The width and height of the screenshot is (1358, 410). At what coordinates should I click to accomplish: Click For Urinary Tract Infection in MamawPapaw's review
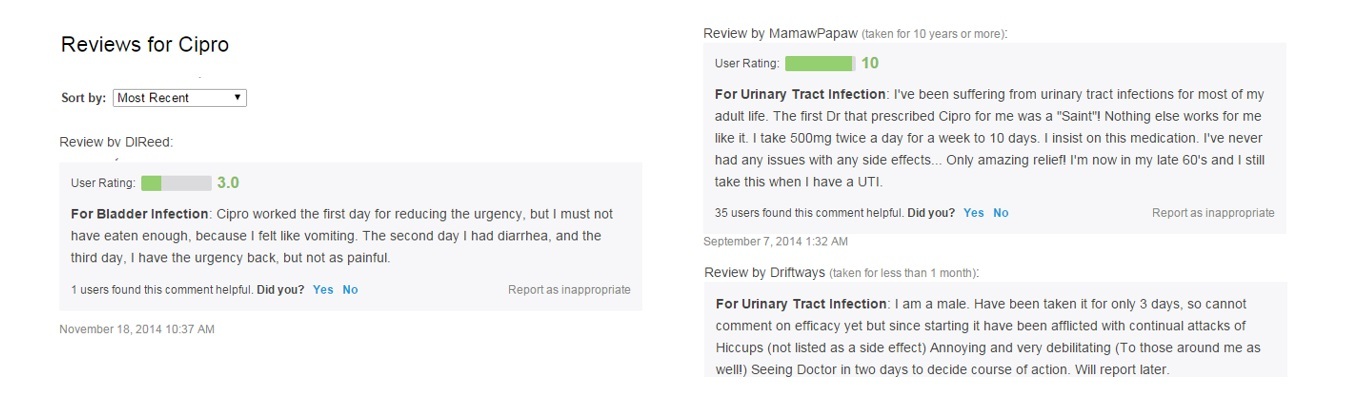pos(801,94)
